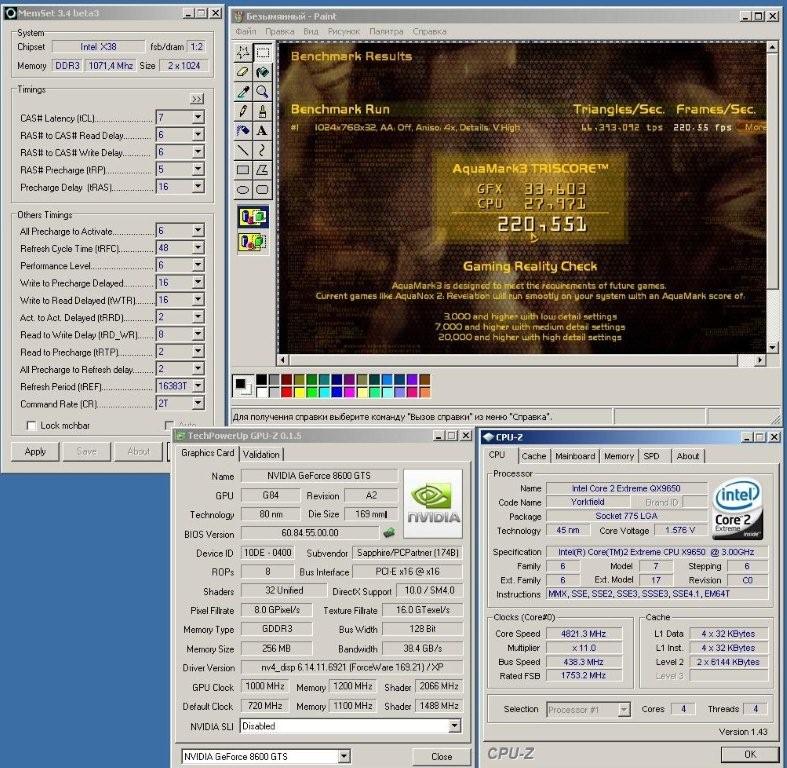This screenshot has height=768, width=787.
Task: Pick the Fill With Color bucket tool
Action: [x=262, y=72]
